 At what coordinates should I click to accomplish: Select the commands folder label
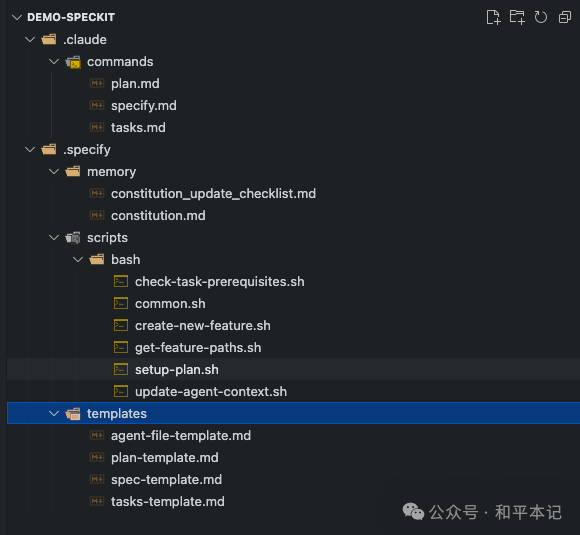(x=120, y=62)
